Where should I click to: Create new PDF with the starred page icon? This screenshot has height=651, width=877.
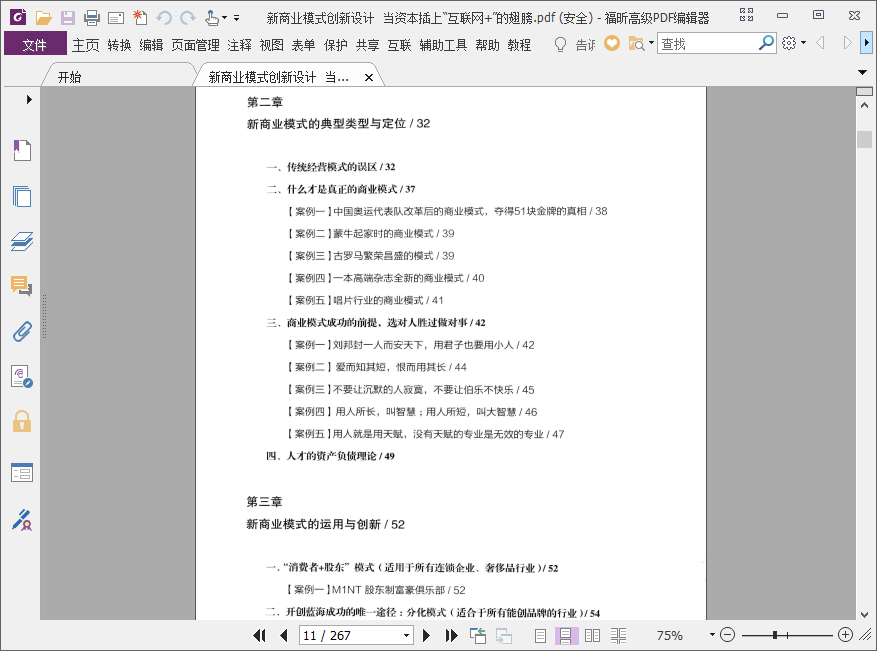[140, 18]
